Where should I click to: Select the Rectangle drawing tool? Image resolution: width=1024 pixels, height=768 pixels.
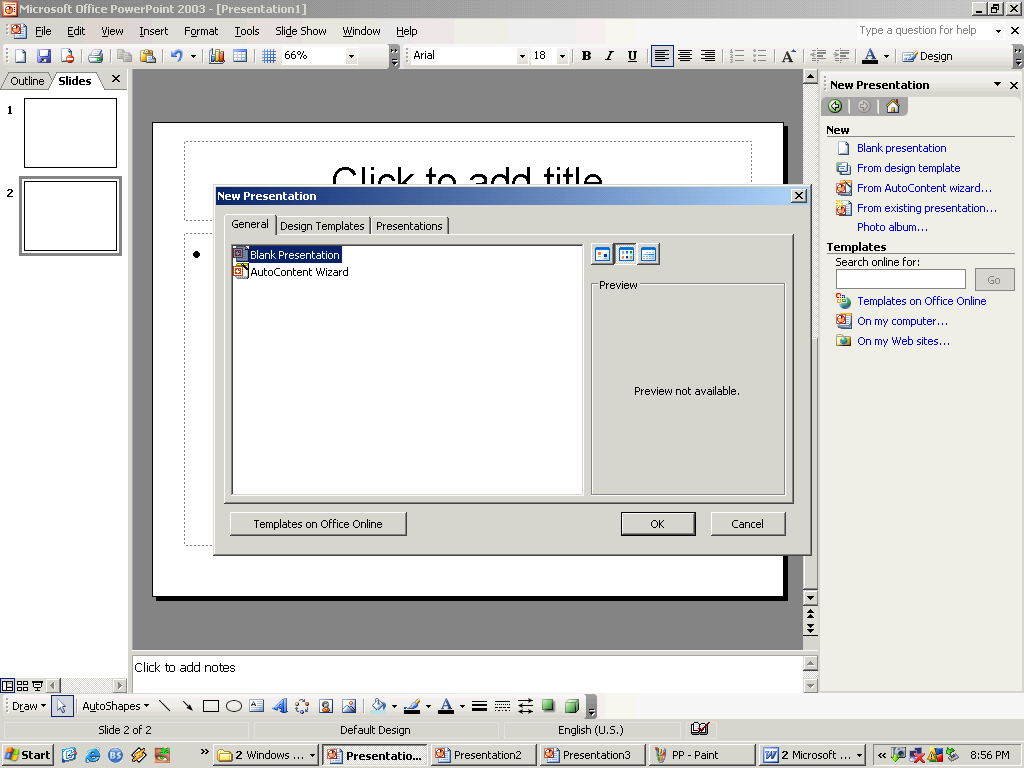[210, 706]
